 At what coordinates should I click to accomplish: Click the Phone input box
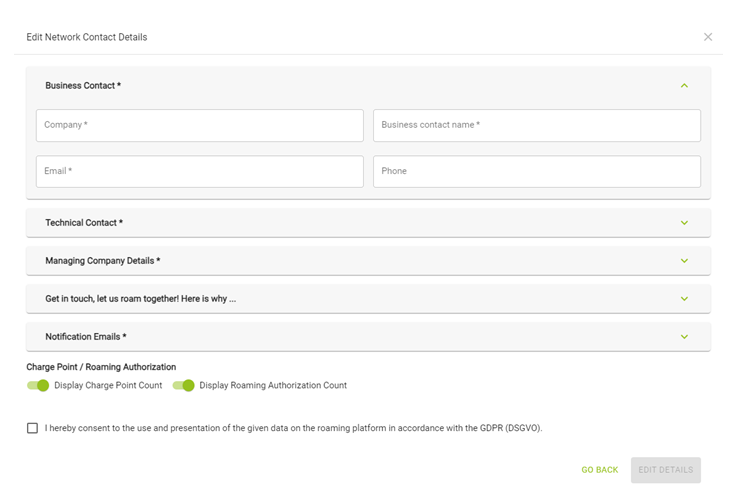(537, 171)
